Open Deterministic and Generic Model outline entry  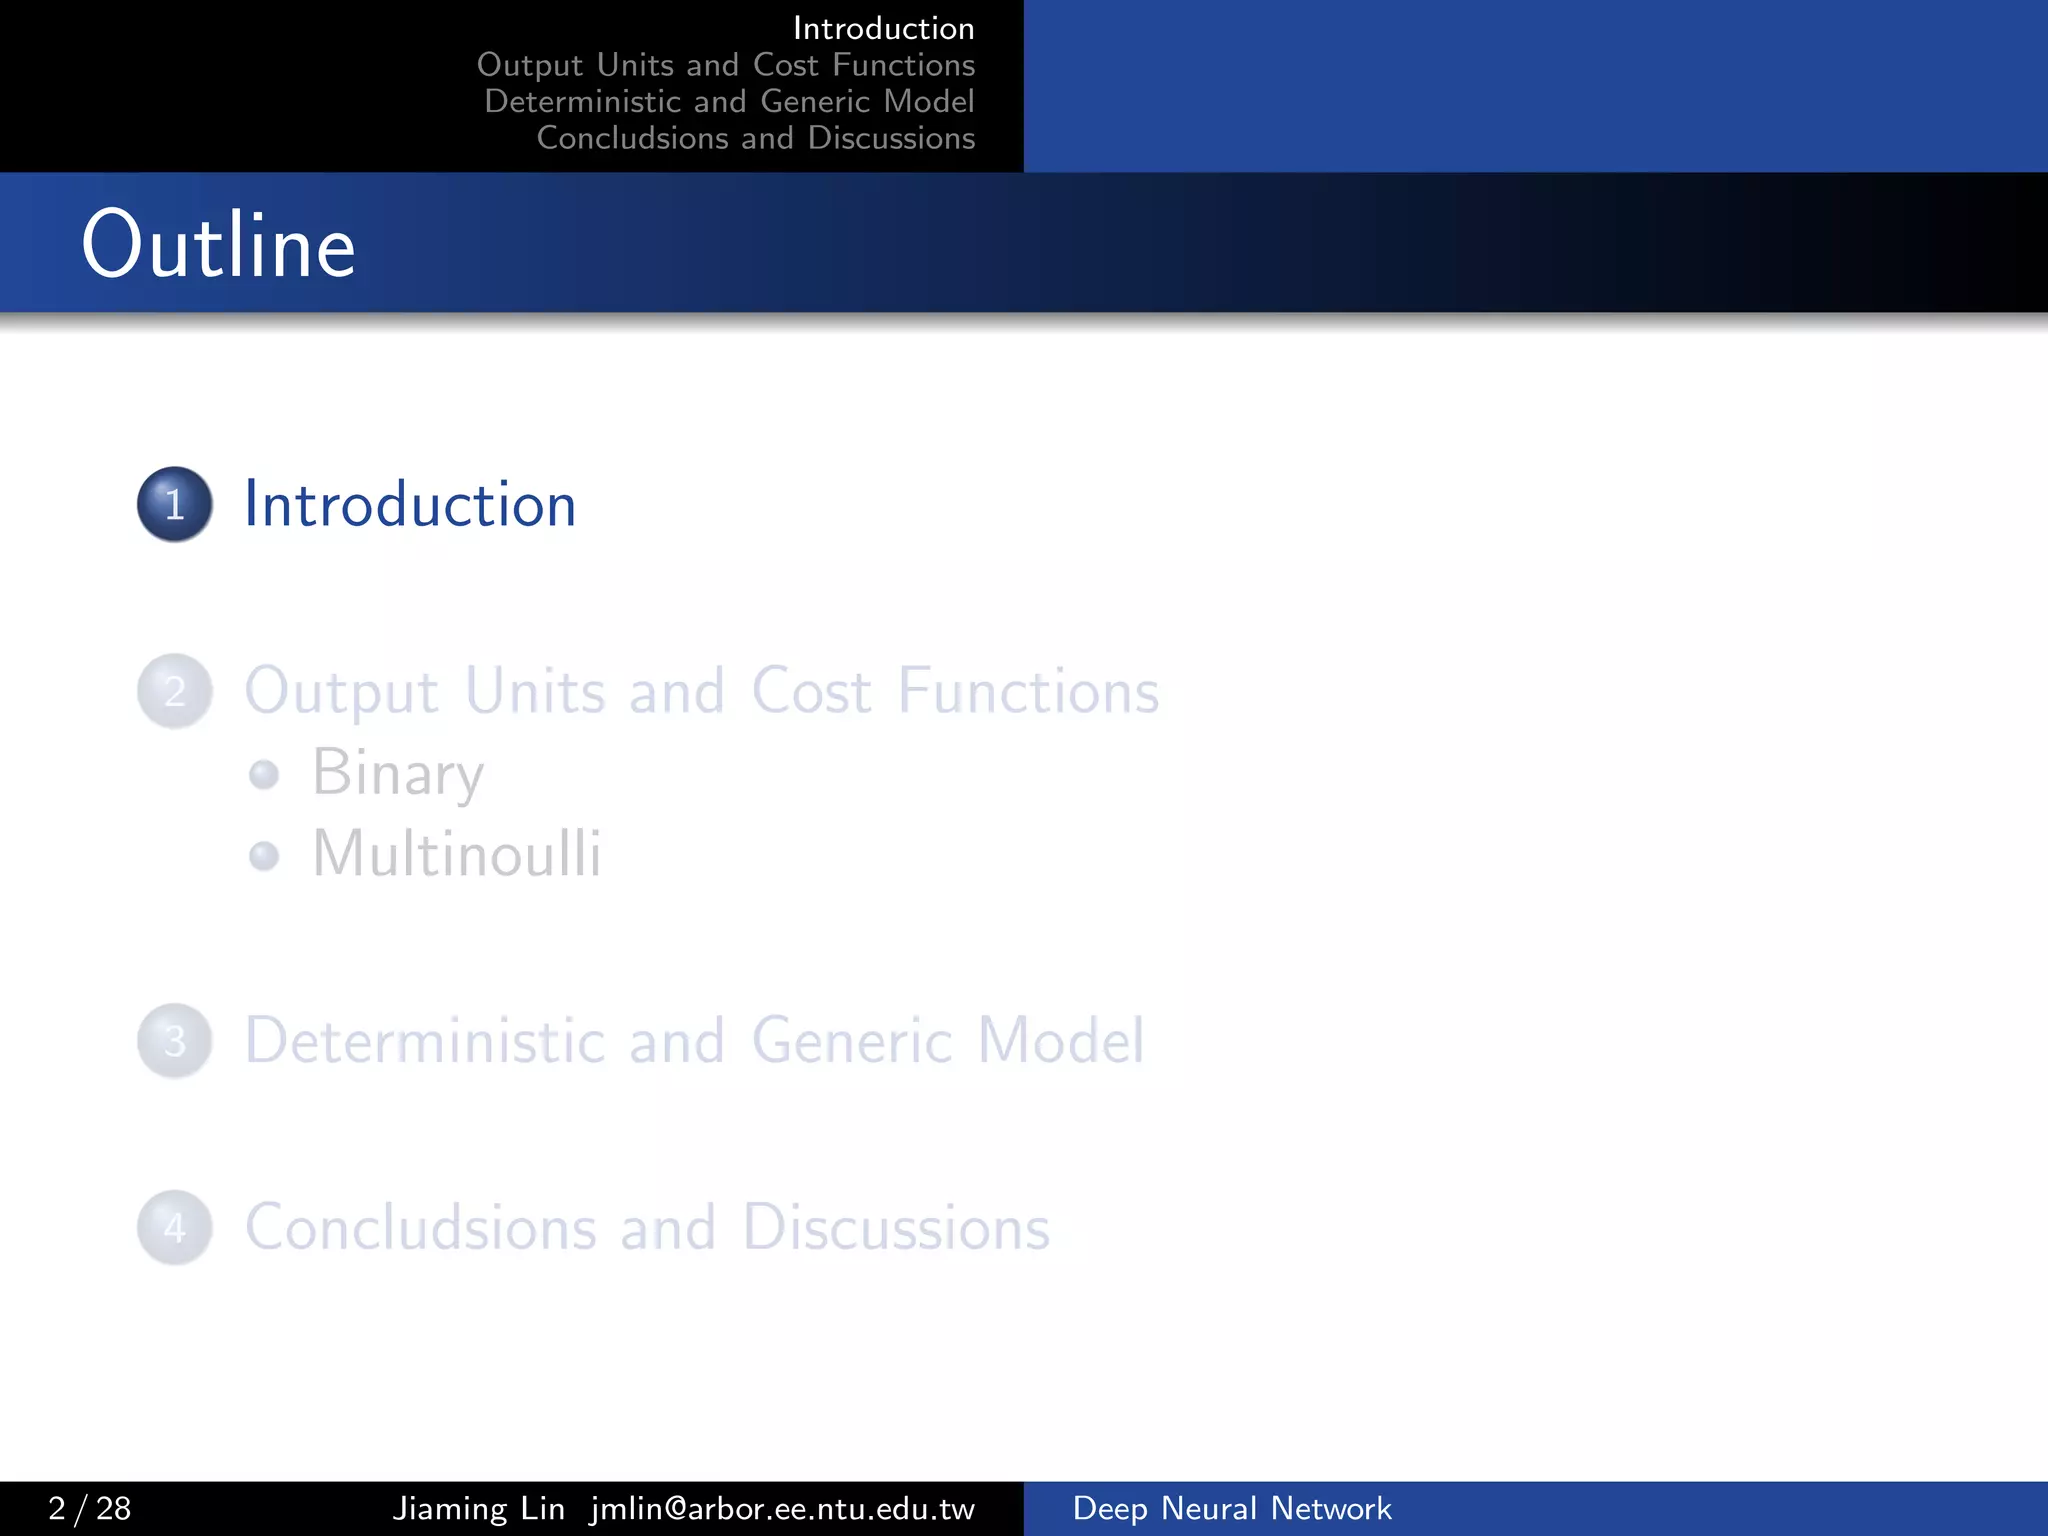[x=694, y=1041]
